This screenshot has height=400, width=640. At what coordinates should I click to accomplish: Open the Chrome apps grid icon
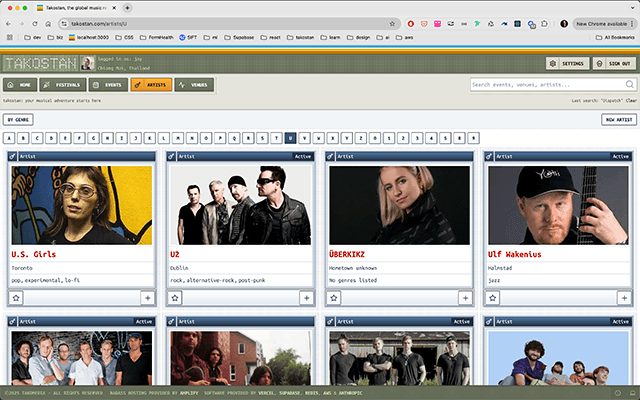point(10,37)
